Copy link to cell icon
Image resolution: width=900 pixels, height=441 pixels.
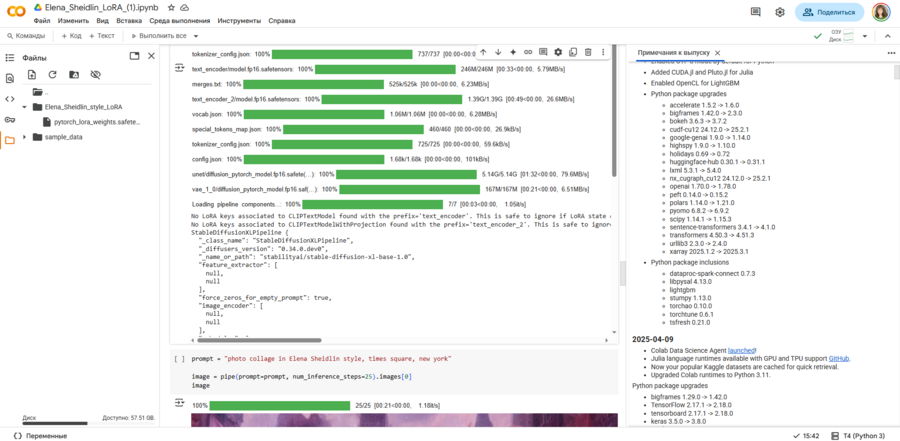(528, 52)
